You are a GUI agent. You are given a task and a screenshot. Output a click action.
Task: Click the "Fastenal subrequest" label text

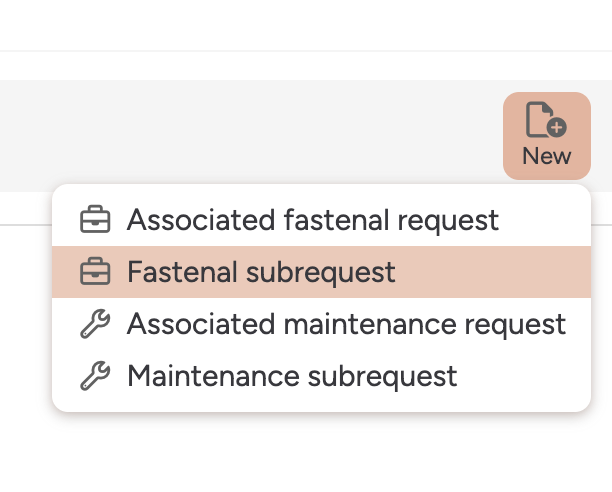(261, 271)
